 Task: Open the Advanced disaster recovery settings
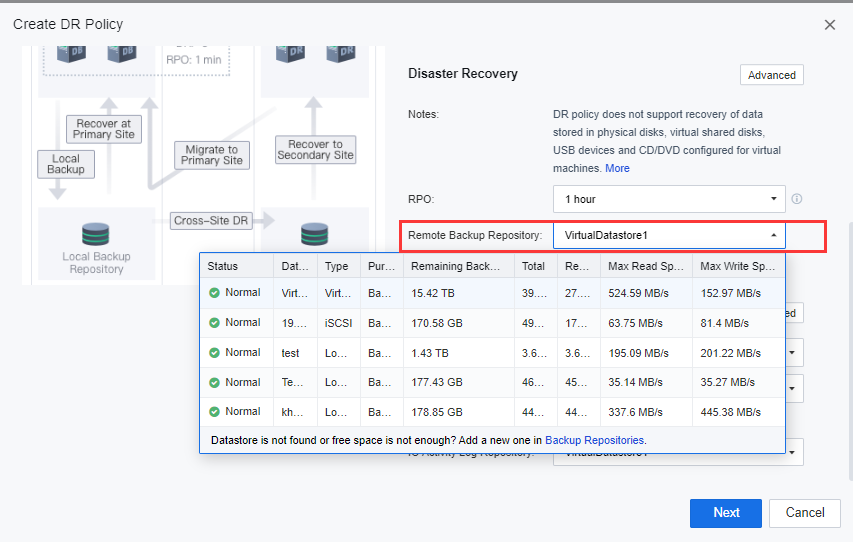click(x=771, y=75)
